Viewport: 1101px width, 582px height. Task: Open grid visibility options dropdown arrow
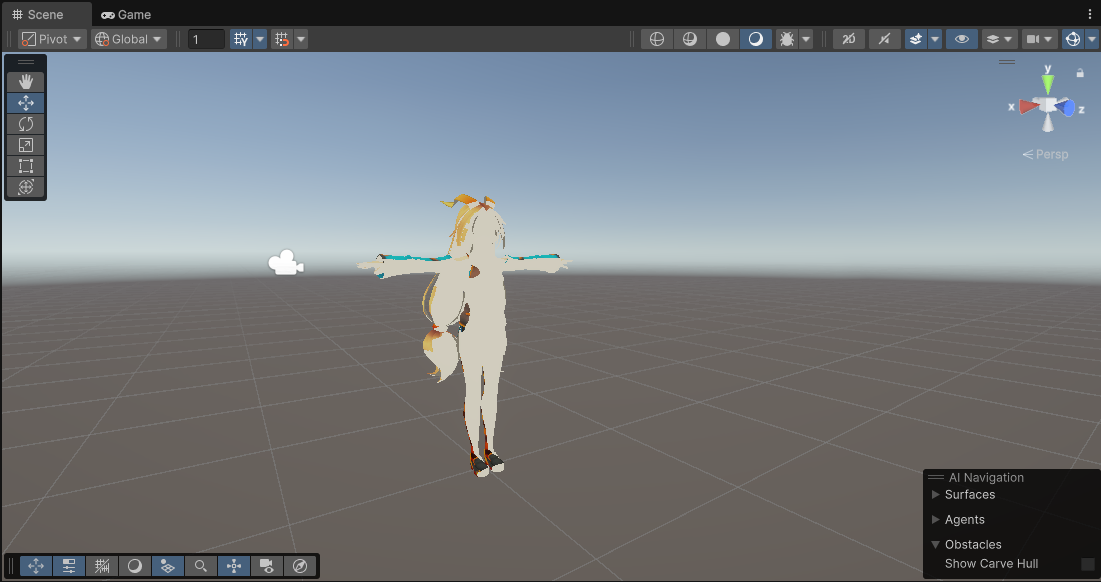click(x=260, y=39)
